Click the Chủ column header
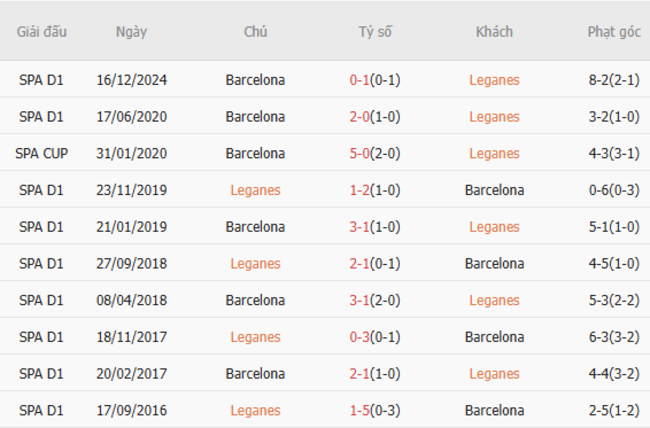Viewport: 650px width, 428px height. coord(255,32)
